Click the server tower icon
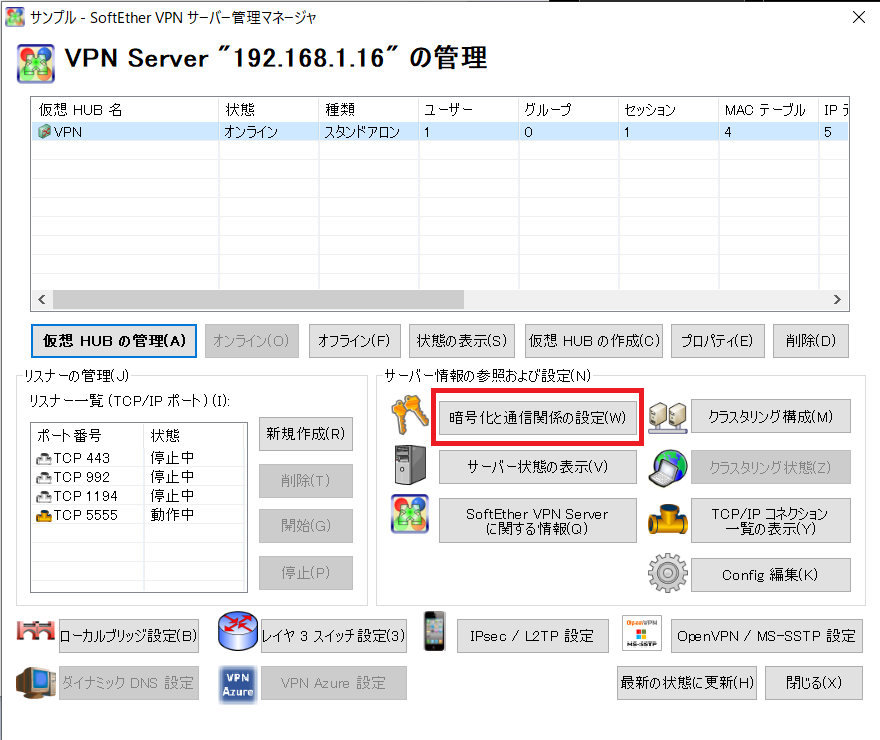The height and width of the screenshot is (740, 880). click(x=410, y=465)
